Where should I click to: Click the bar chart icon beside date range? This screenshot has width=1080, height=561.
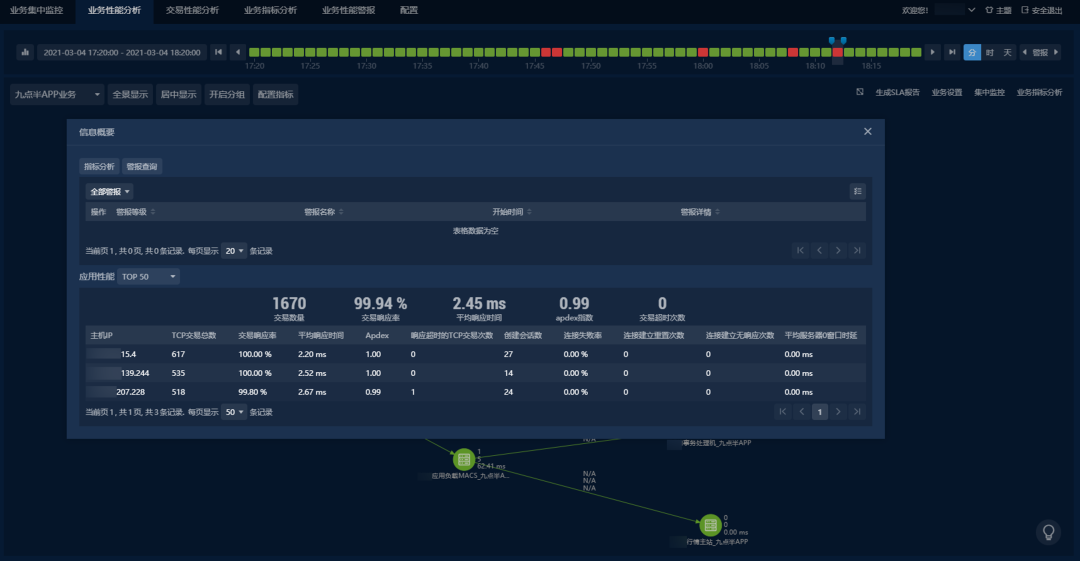pos(25,52)
